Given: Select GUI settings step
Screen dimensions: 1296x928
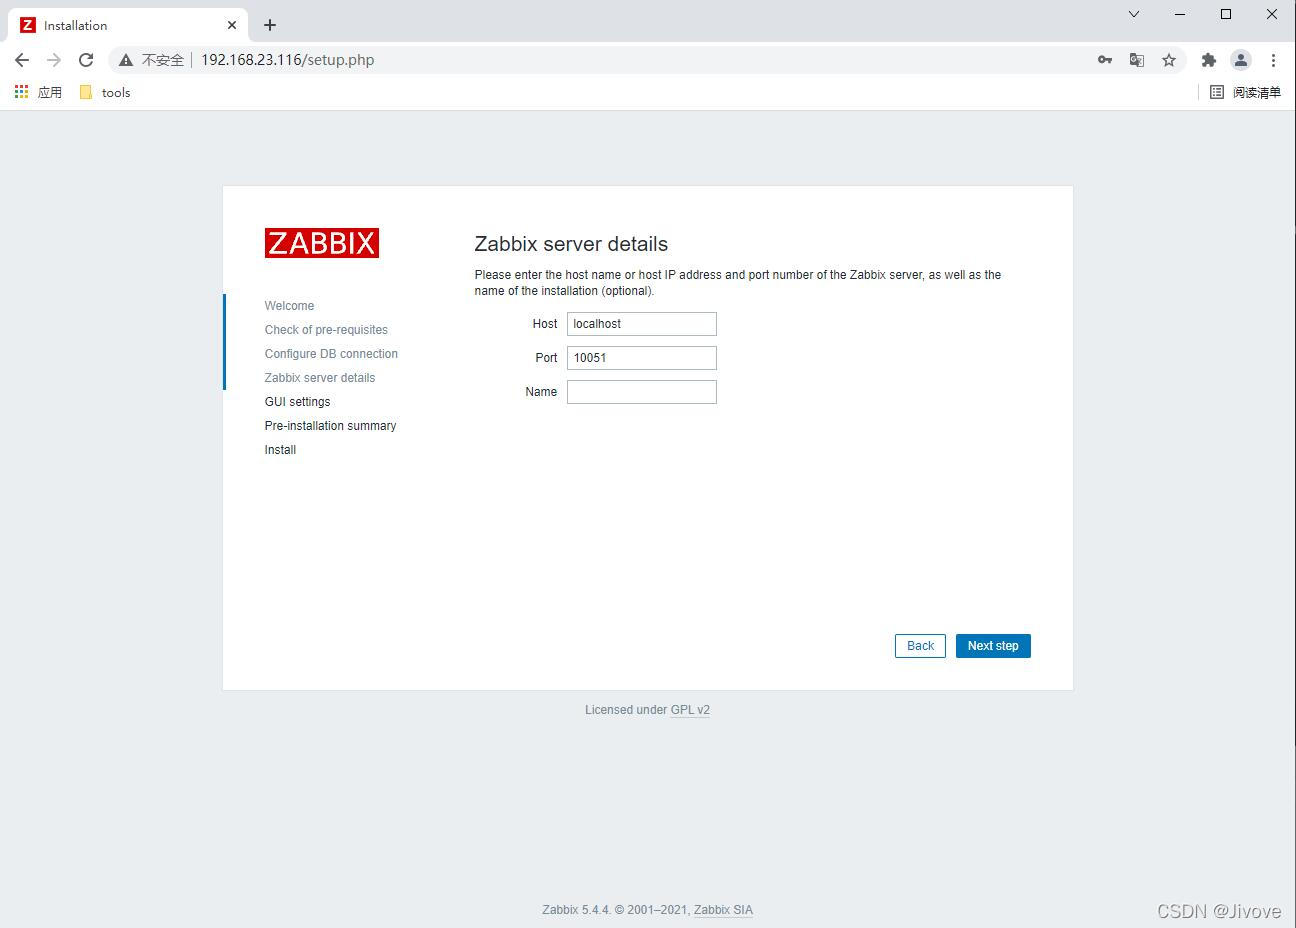Looking at the screenshot, I should pyautogui.click(x=297, y=402).
